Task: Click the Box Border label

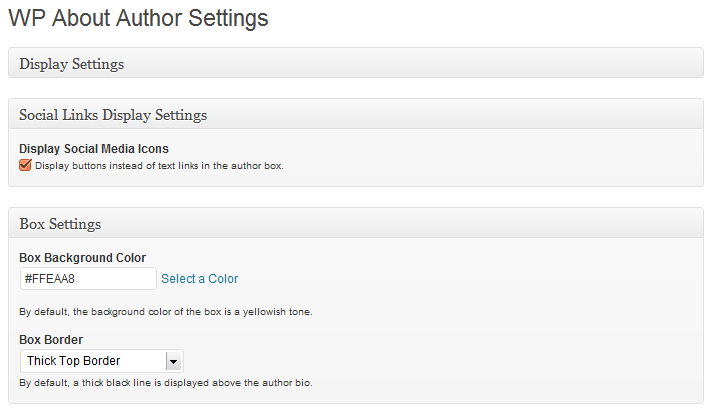Action: point(51,340)
